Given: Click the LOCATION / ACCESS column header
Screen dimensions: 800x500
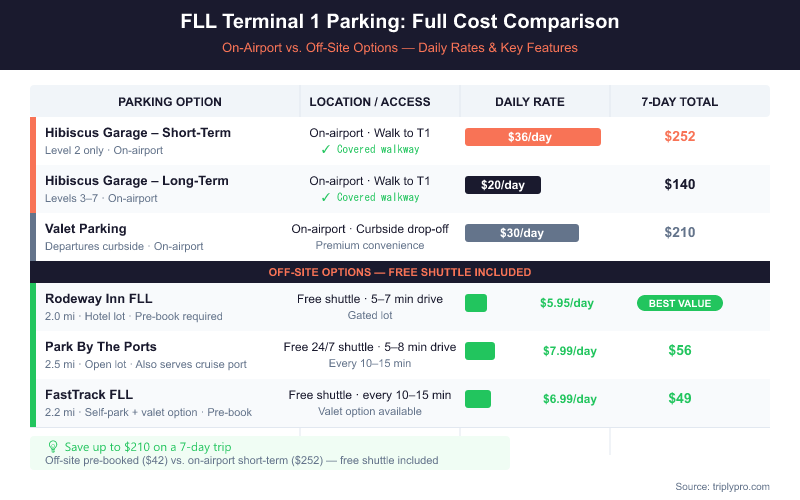Looking at the screenshot, I should click(370, 102).
